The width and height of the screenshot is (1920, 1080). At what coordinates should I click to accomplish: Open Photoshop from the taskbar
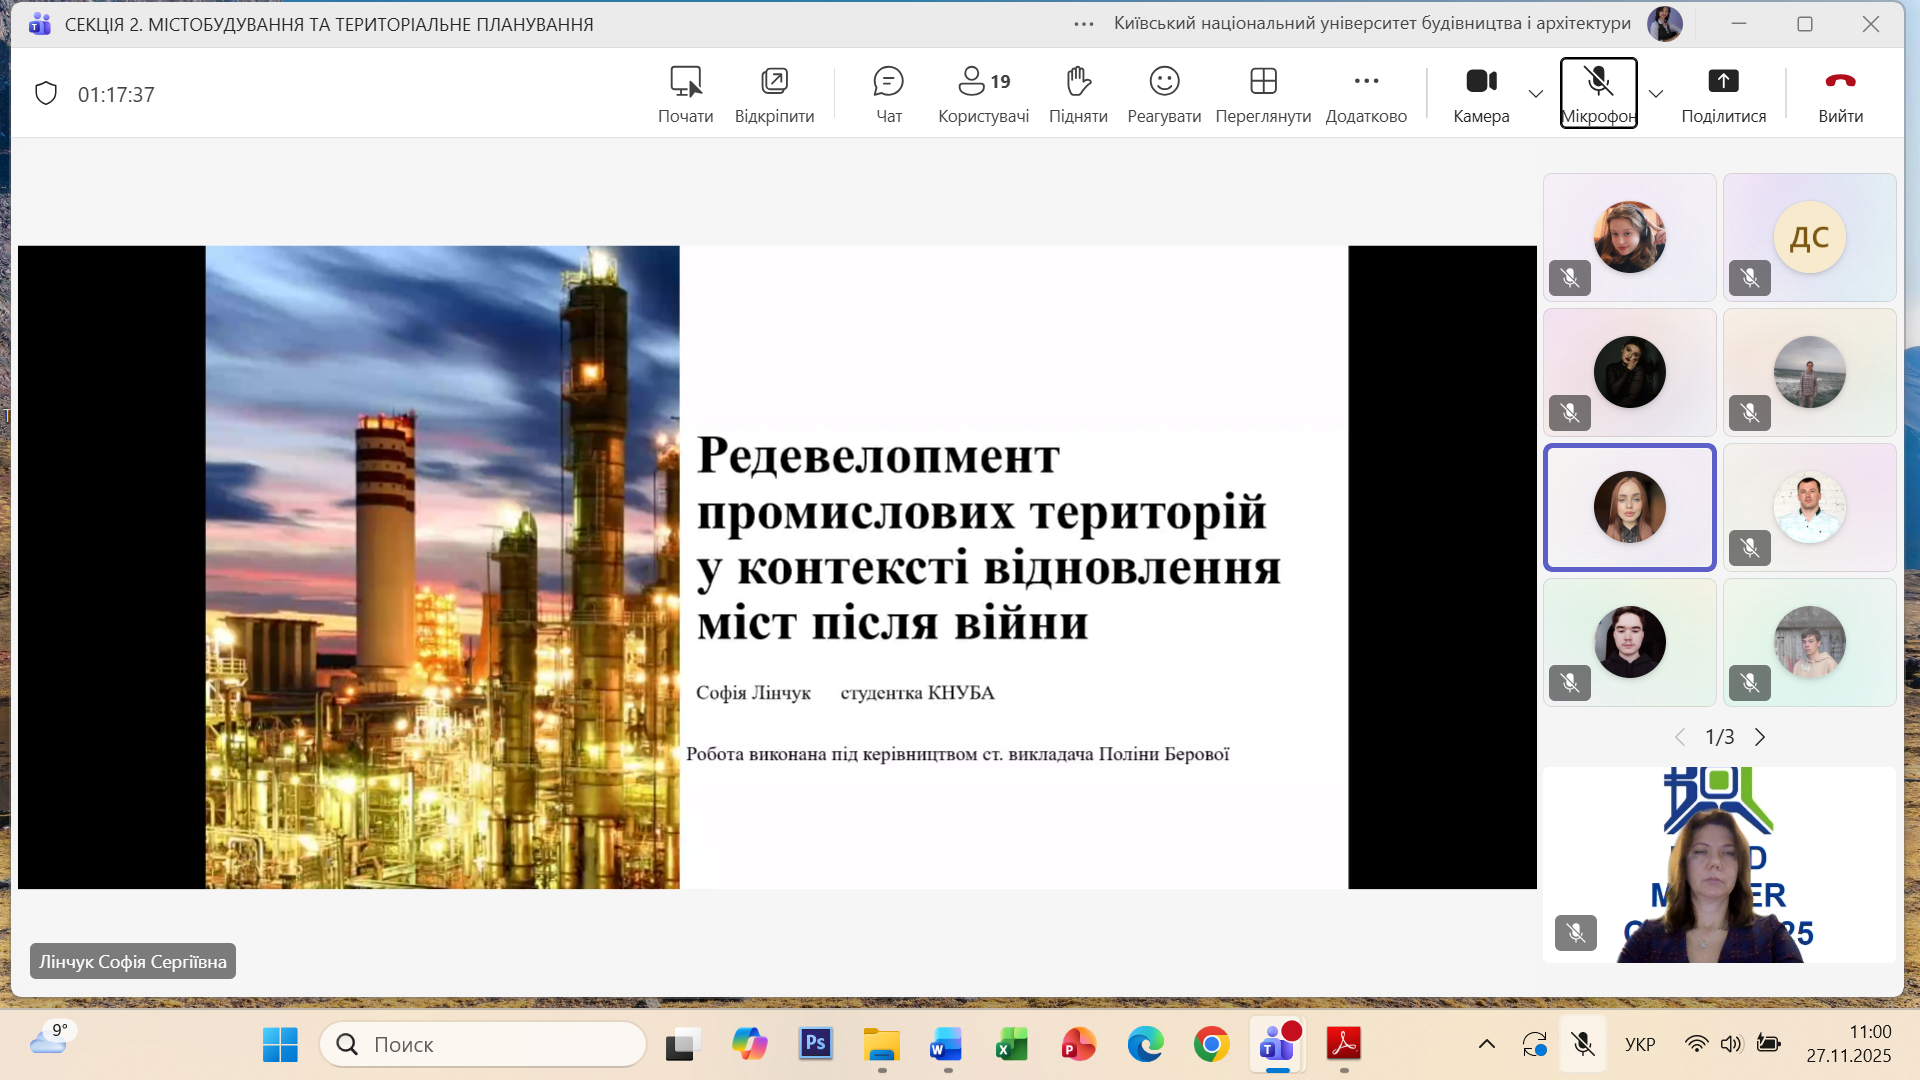click(816, 1045)
